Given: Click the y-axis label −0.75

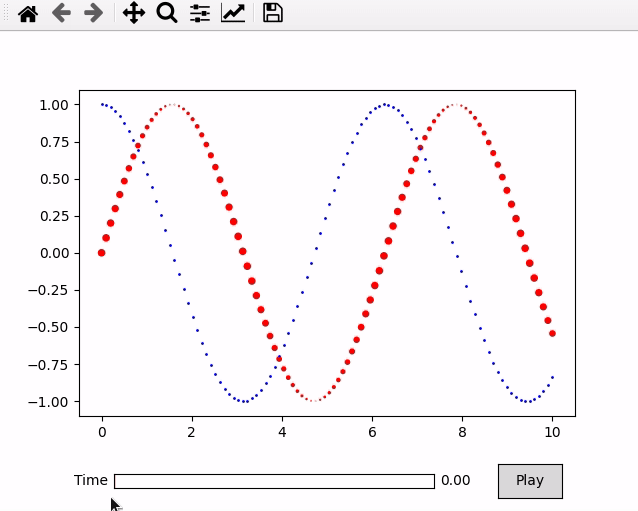Looking at the screenshot, I should click(x=48, y=365).
